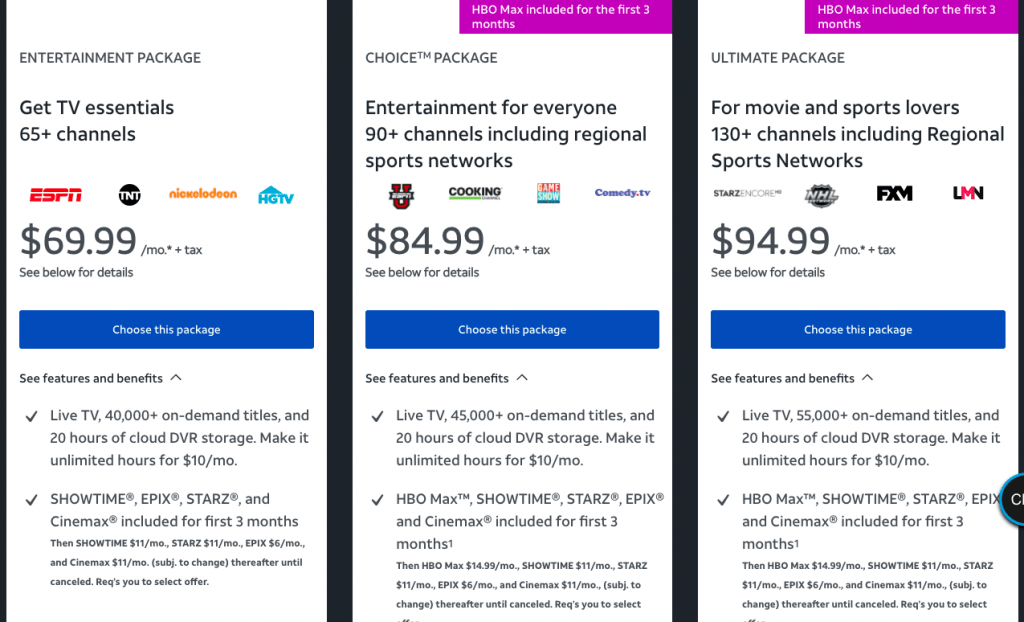
Task: Click the 45,000+ on-demand titles feature
Action: (x=526, y=438)
